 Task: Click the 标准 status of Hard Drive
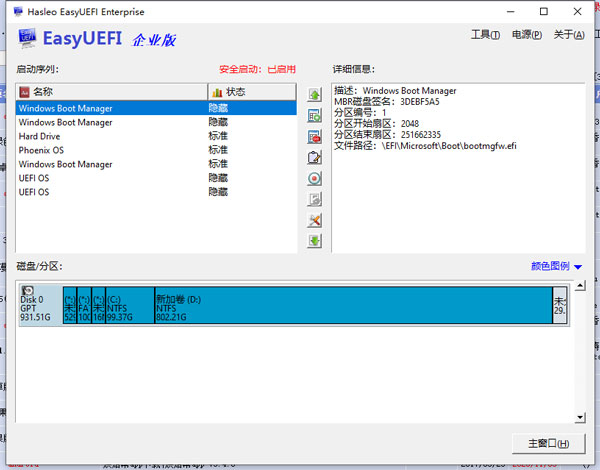point(218,136)
